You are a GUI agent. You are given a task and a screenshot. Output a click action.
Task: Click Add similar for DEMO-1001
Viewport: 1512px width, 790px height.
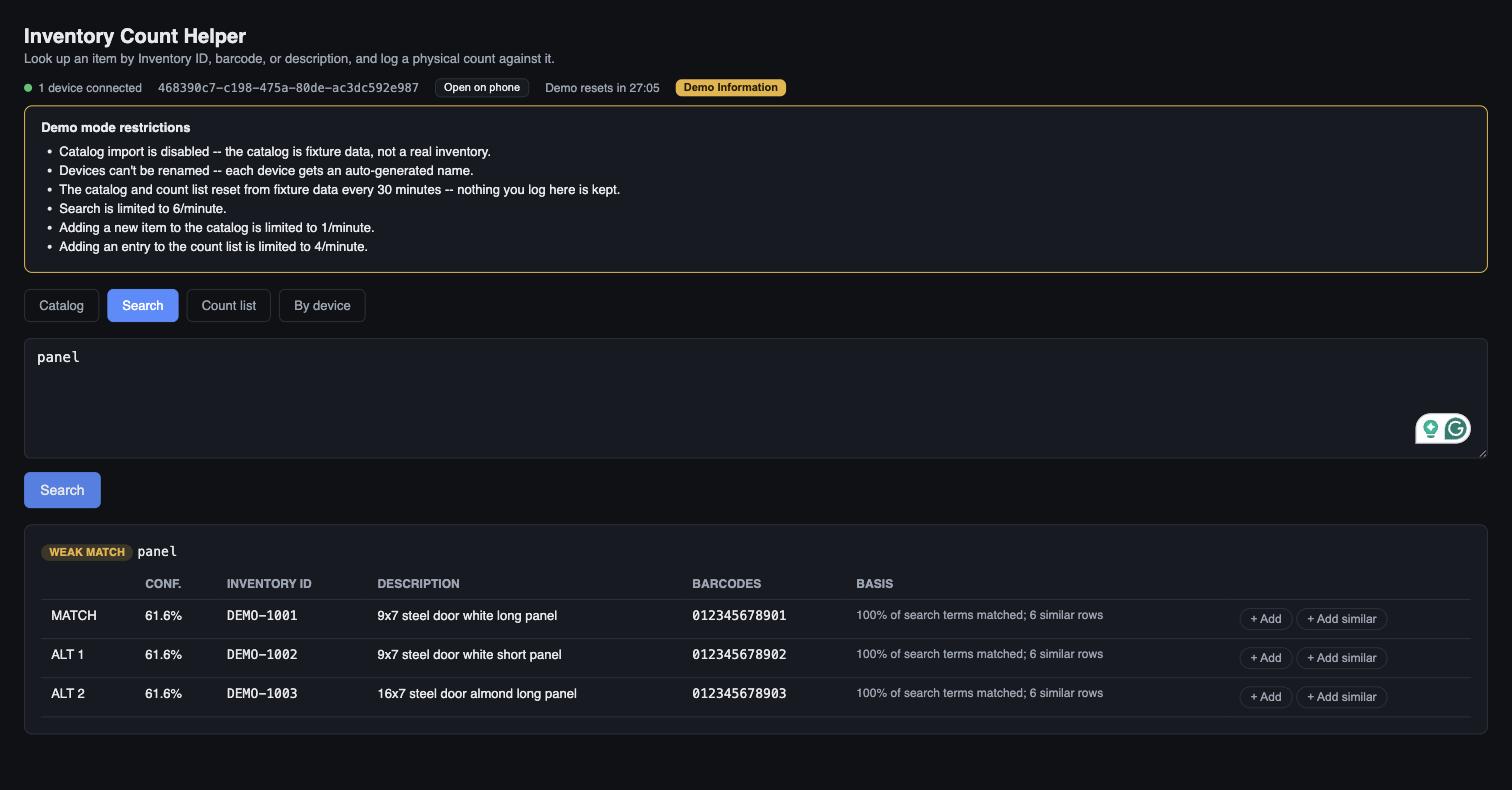click(x=1342, y=619)
